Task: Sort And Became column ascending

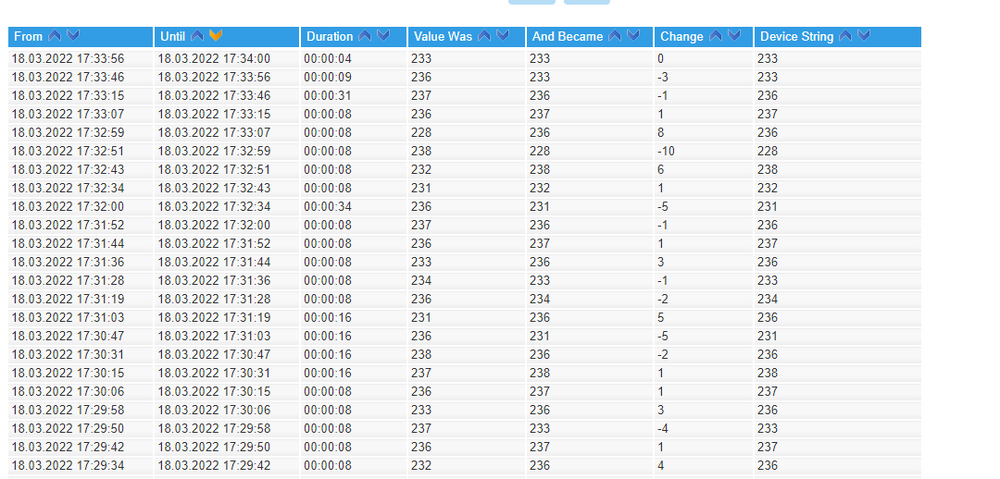Action: point(615,37)
